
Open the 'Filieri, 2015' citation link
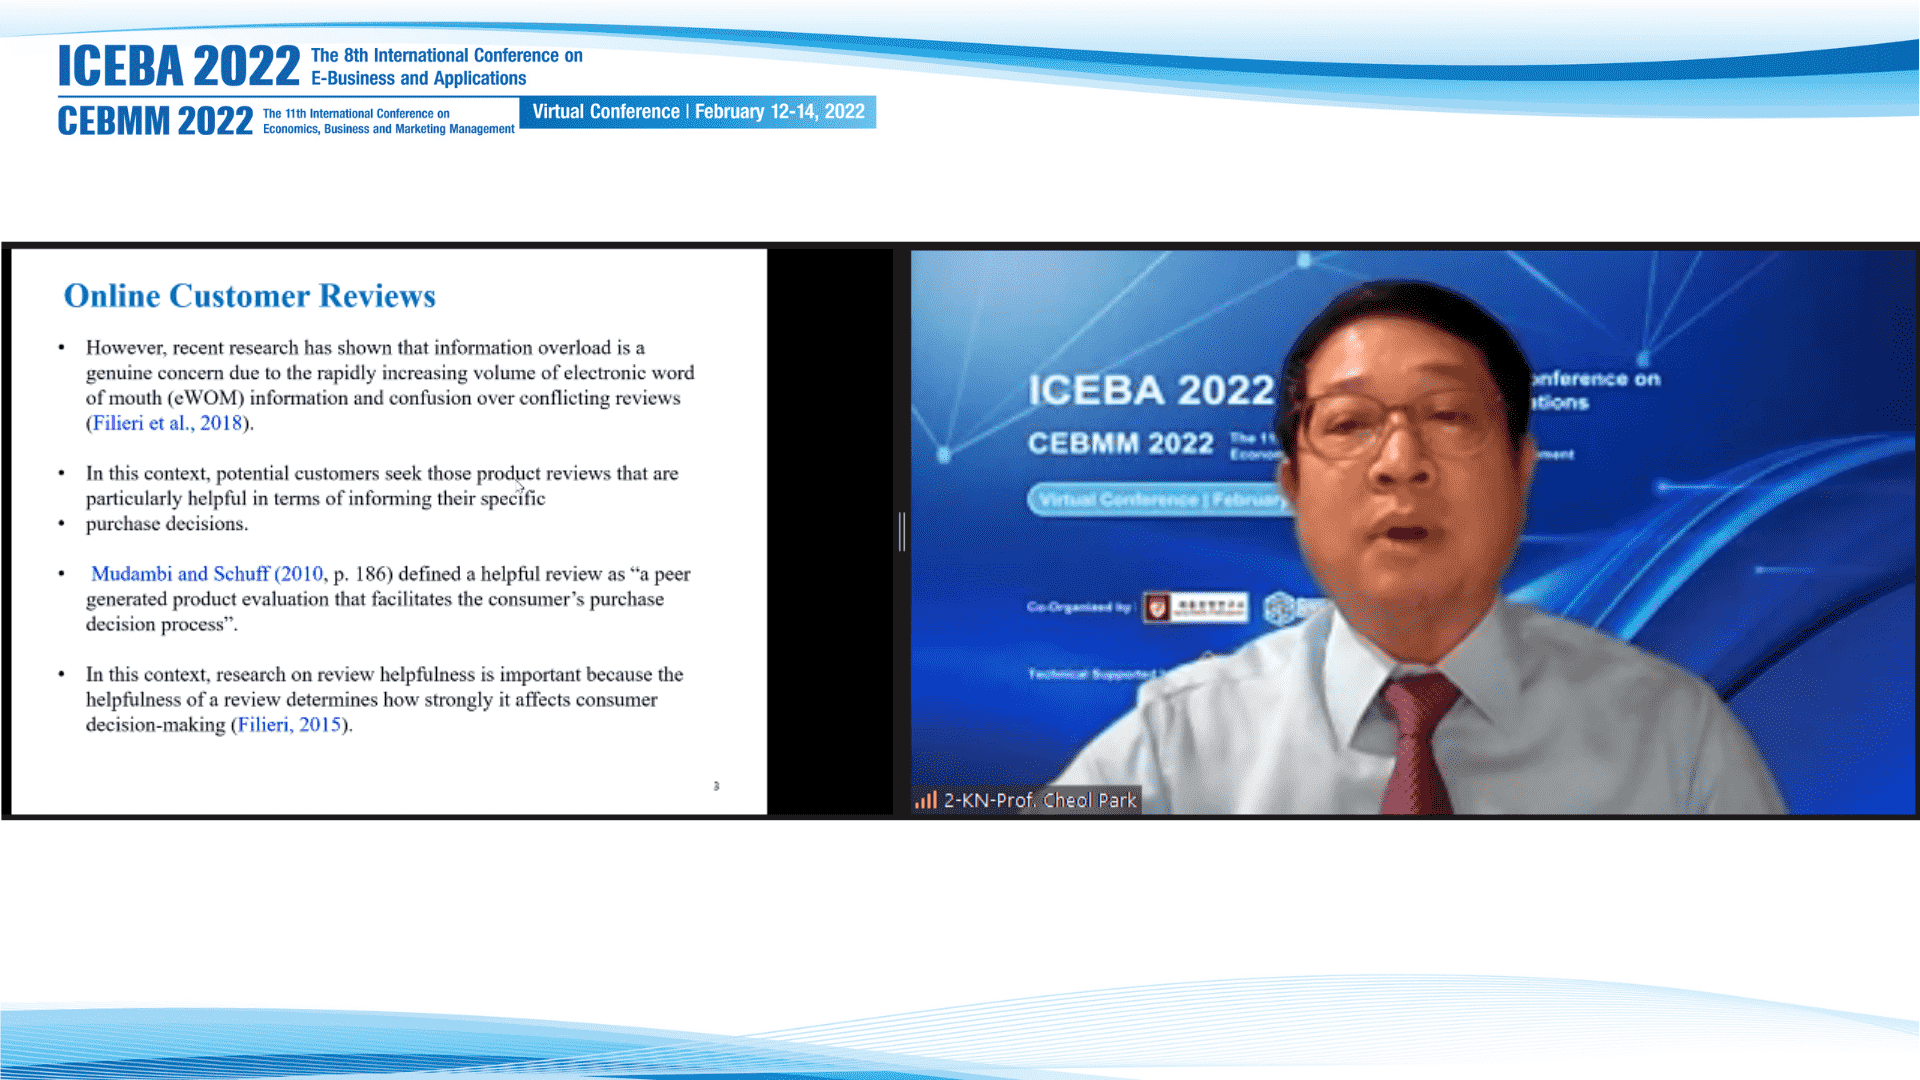click(x=289, y=725)
